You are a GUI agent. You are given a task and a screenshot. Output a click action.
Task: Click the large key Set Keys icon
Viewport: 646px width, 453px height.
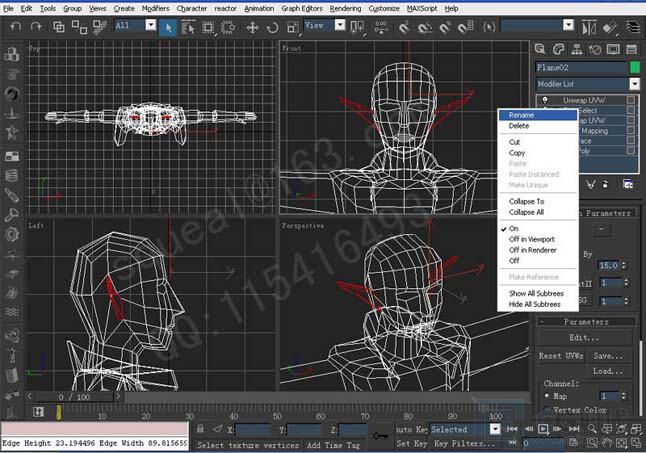click(381, 435)
